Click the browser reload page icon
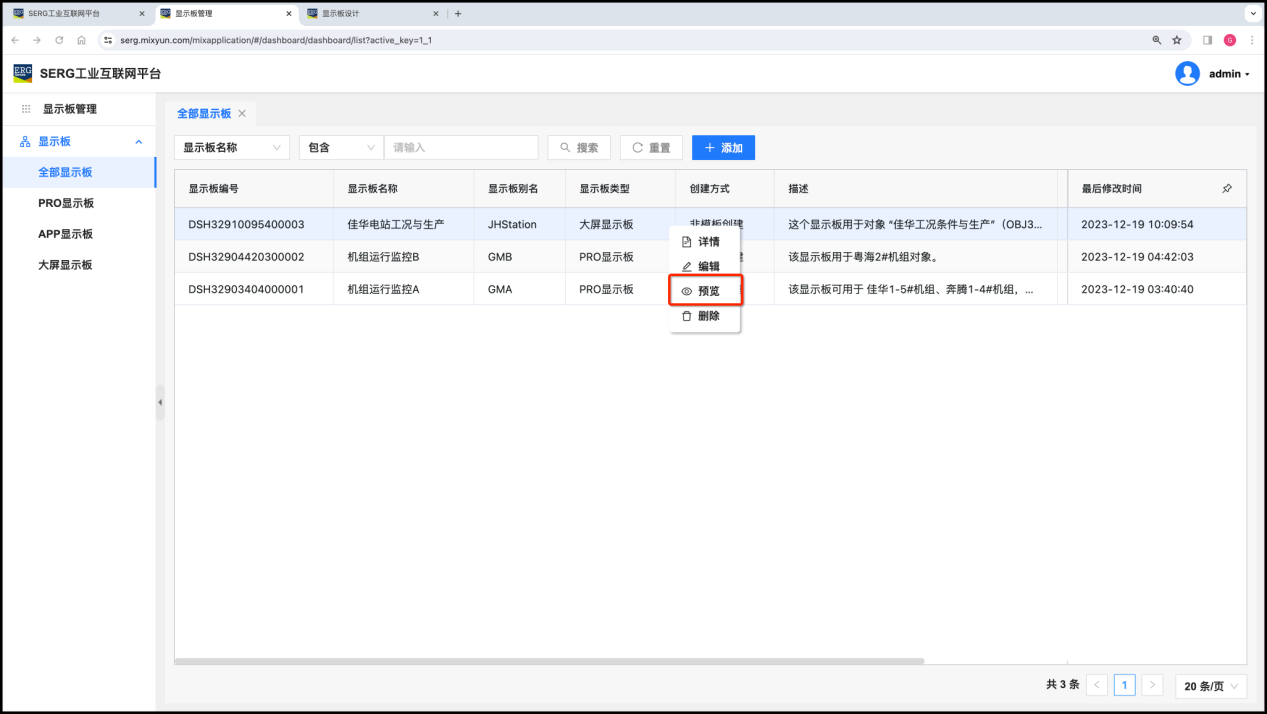Image resolution: width=1267 pixels, height=714 pixels. 59,40
